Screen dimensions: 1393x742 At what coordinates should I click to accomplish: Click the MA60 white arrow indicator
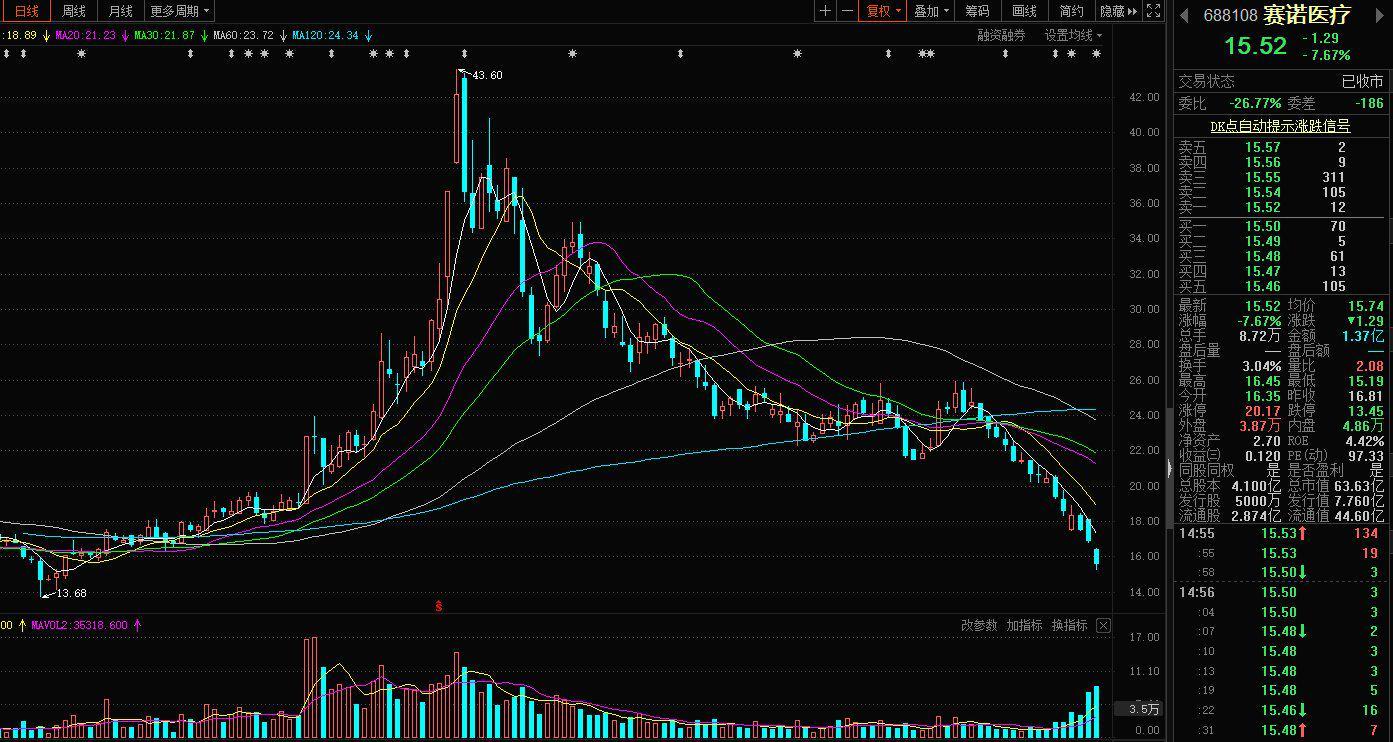pyautogui.click(x=283, y=35)
